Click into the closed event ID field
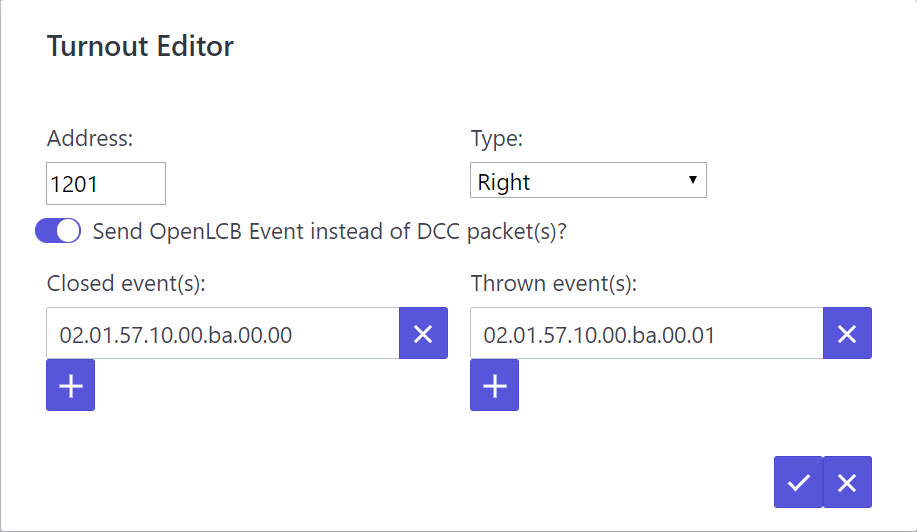This screenshot has height=532, width=917. click(223, 333)
